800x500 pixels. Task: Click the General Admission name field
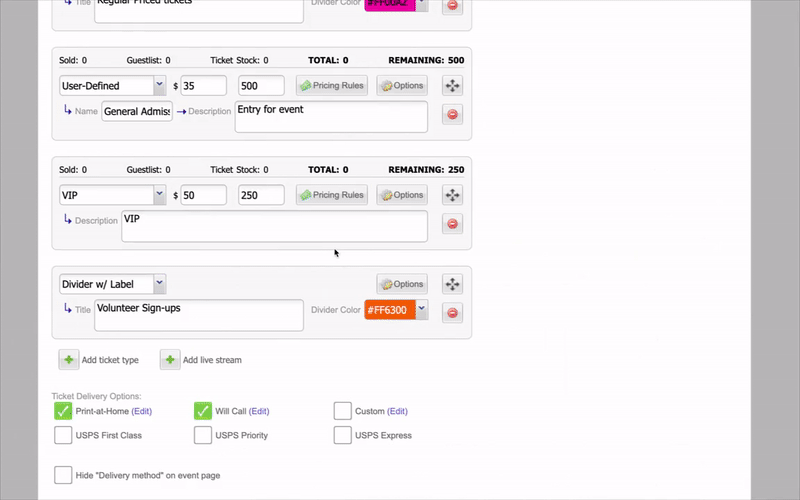(137, 111)
